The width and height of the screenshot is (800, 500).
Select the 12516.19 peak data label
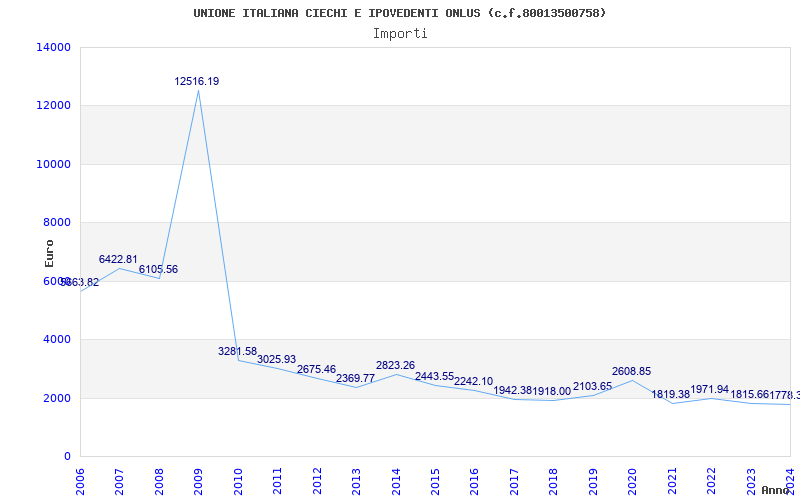(197, 81)
